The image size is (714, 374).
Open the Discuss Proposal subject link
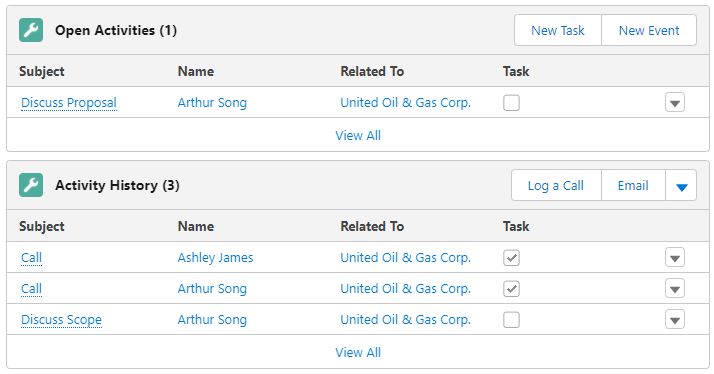(69, 102)
